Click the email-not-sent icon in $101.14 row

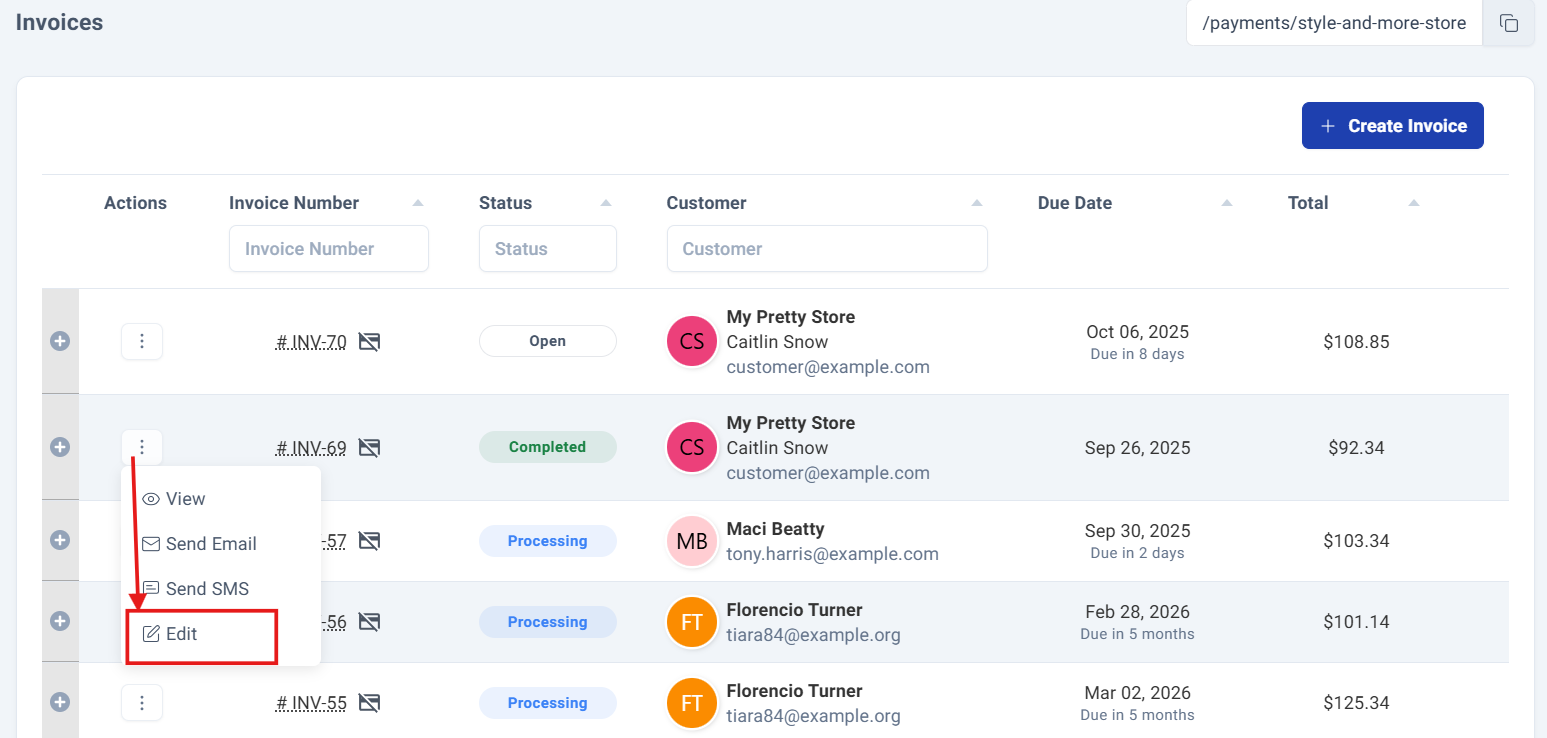pos(369,622)
